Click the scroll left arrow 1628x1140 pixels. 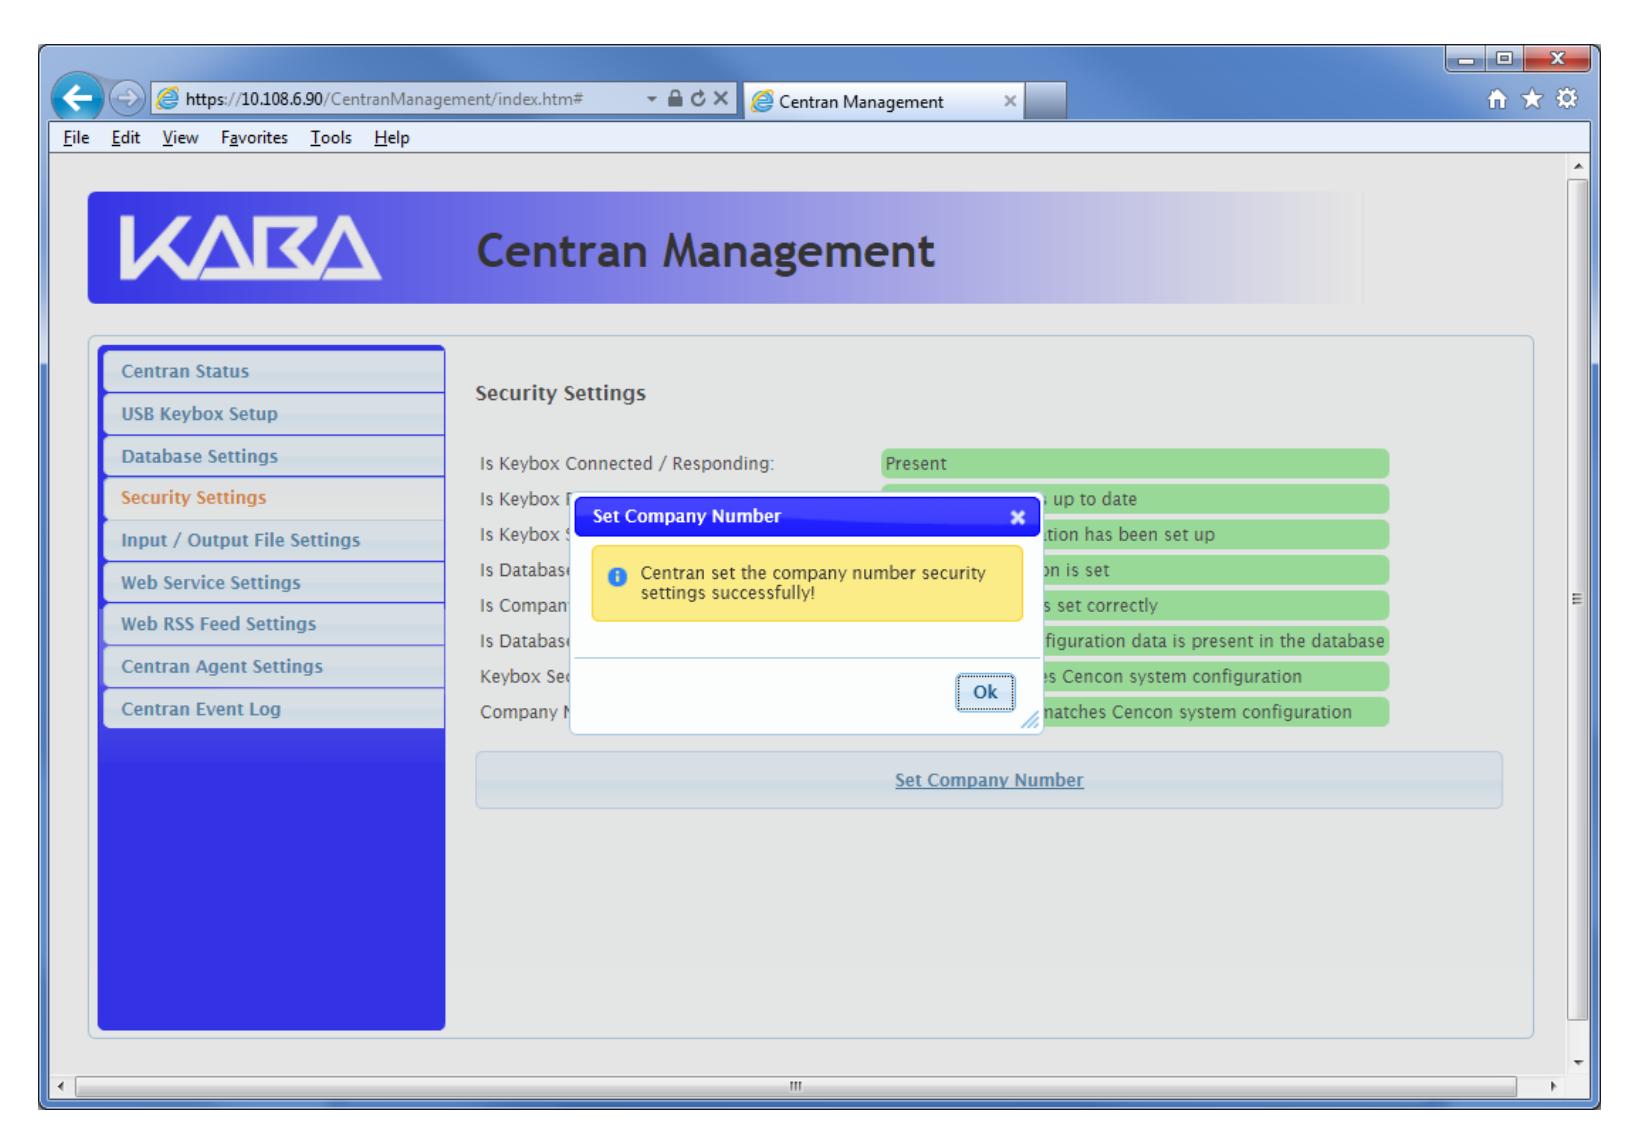coord(61,1086)
